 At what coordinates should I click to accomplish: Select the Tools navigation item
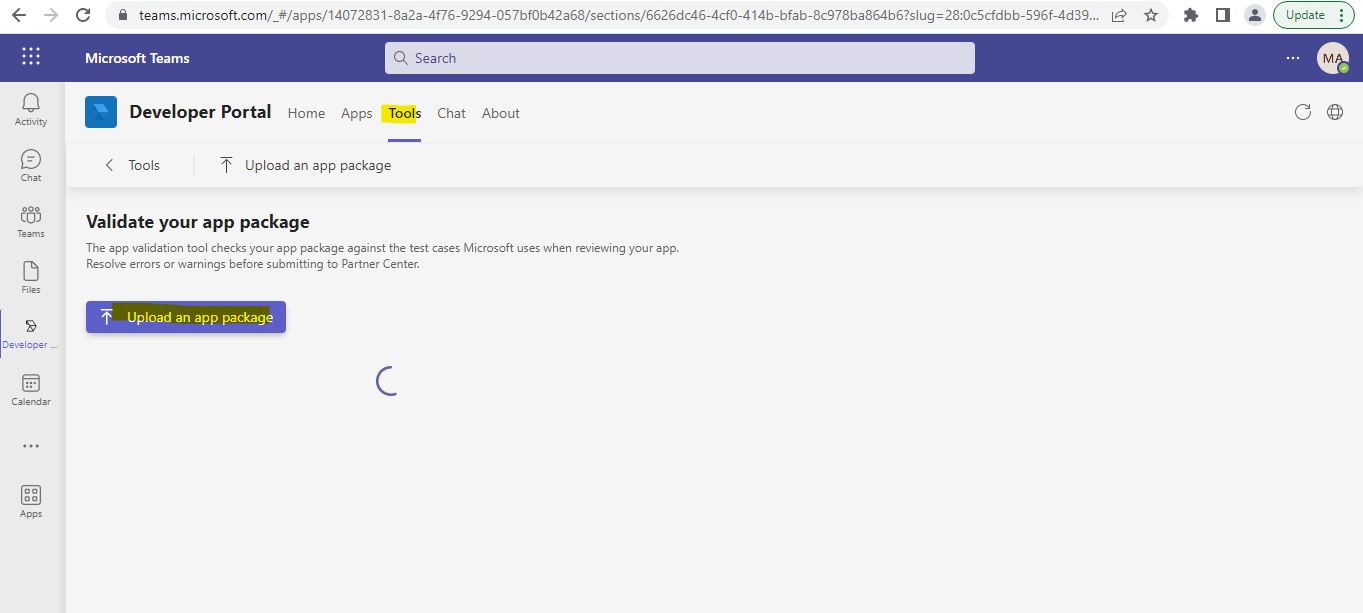click(x=403, y=113)
